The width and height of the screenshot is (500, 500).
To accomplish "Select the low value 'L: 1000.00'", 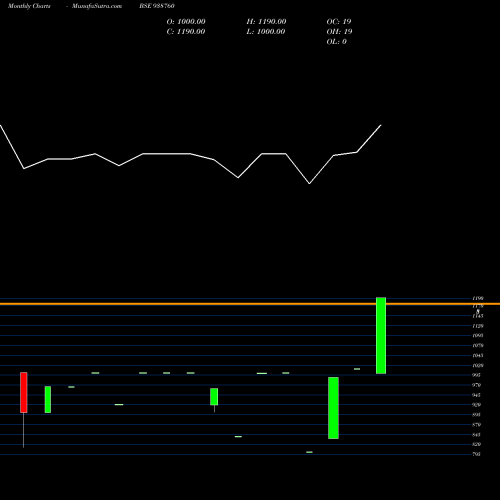I will [x=266, y=32].
